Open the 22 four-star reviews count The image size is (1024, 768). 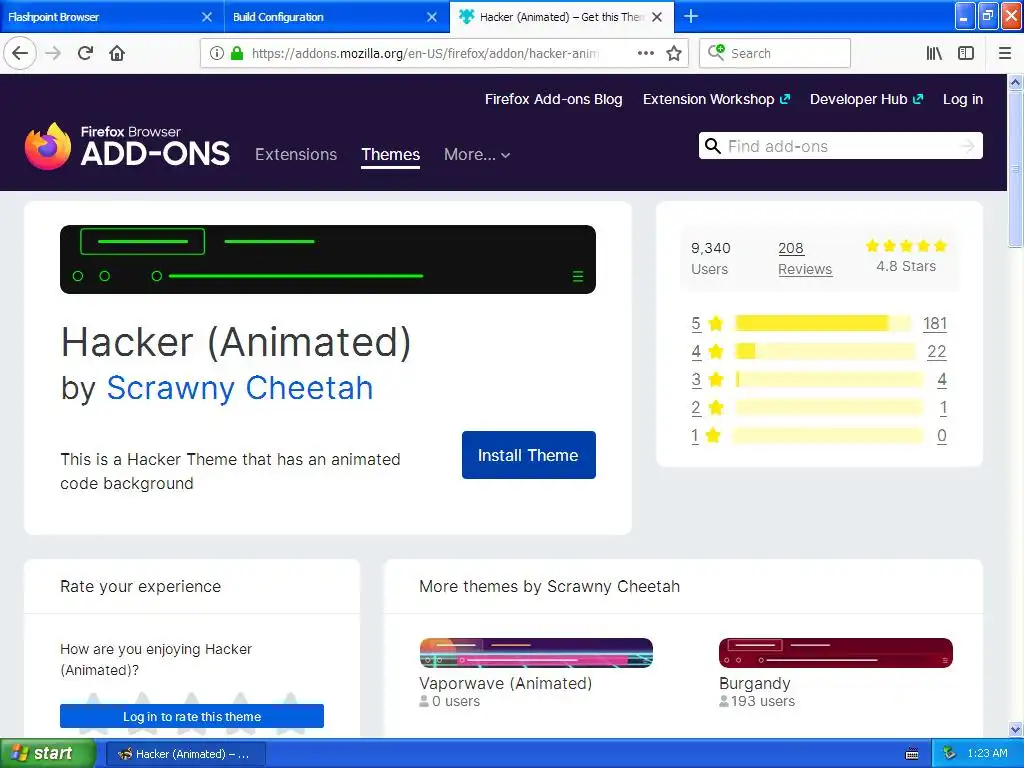point(936,351)
